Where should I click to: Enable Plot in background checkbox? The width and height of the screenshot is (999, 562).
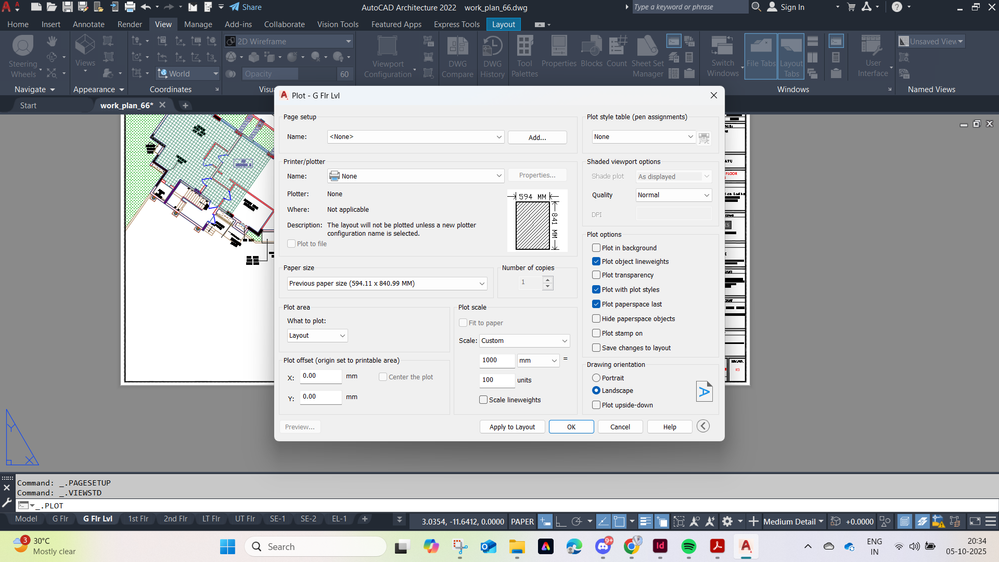point(597,248)
